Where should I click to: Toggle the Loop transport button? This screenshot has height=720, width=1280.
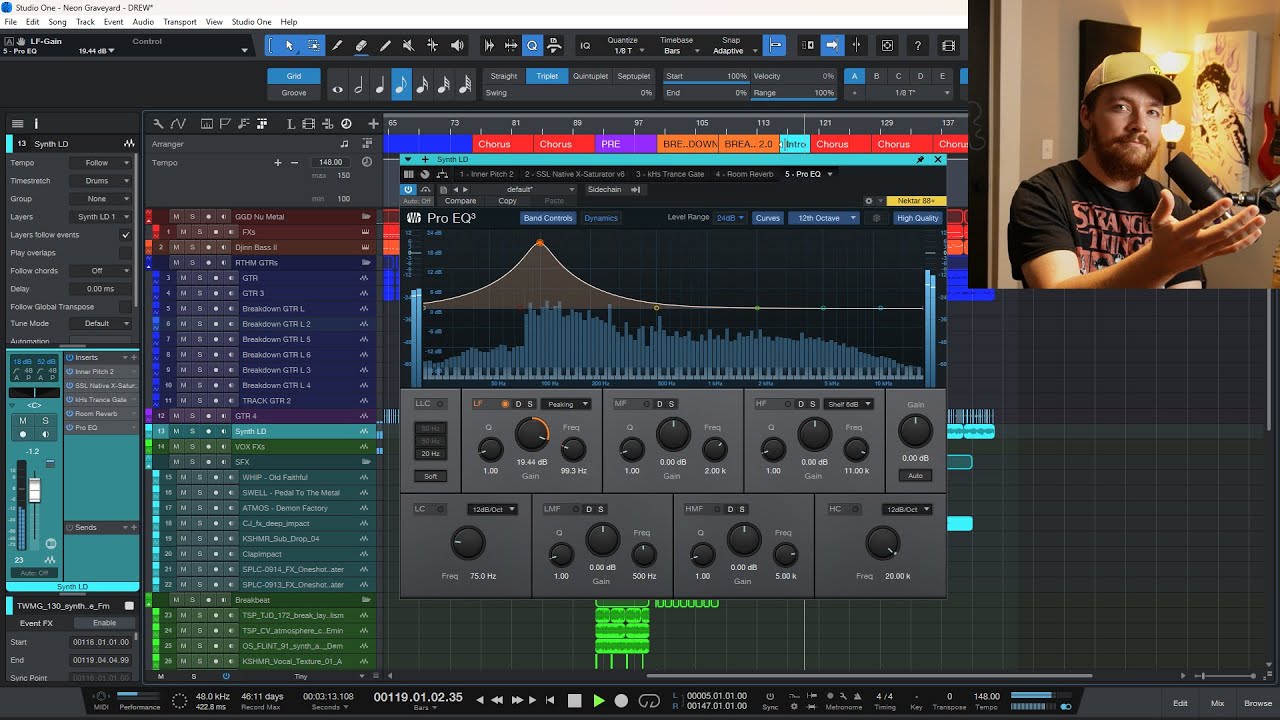coord(649,700)
